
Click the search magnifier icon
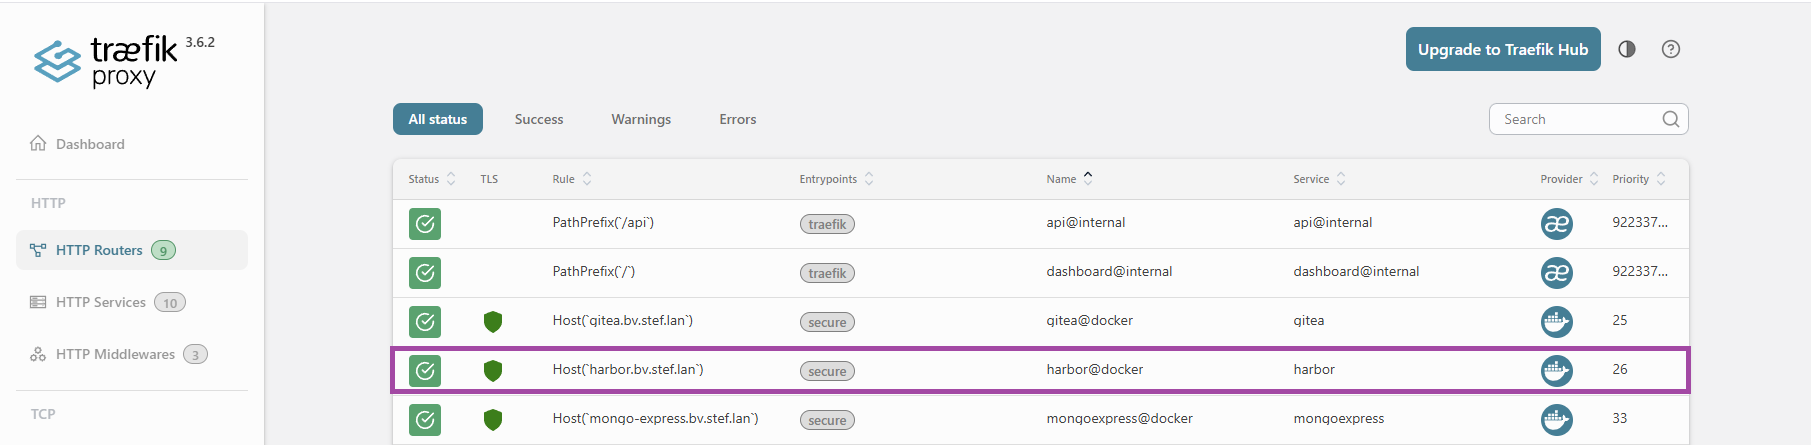1670,119
